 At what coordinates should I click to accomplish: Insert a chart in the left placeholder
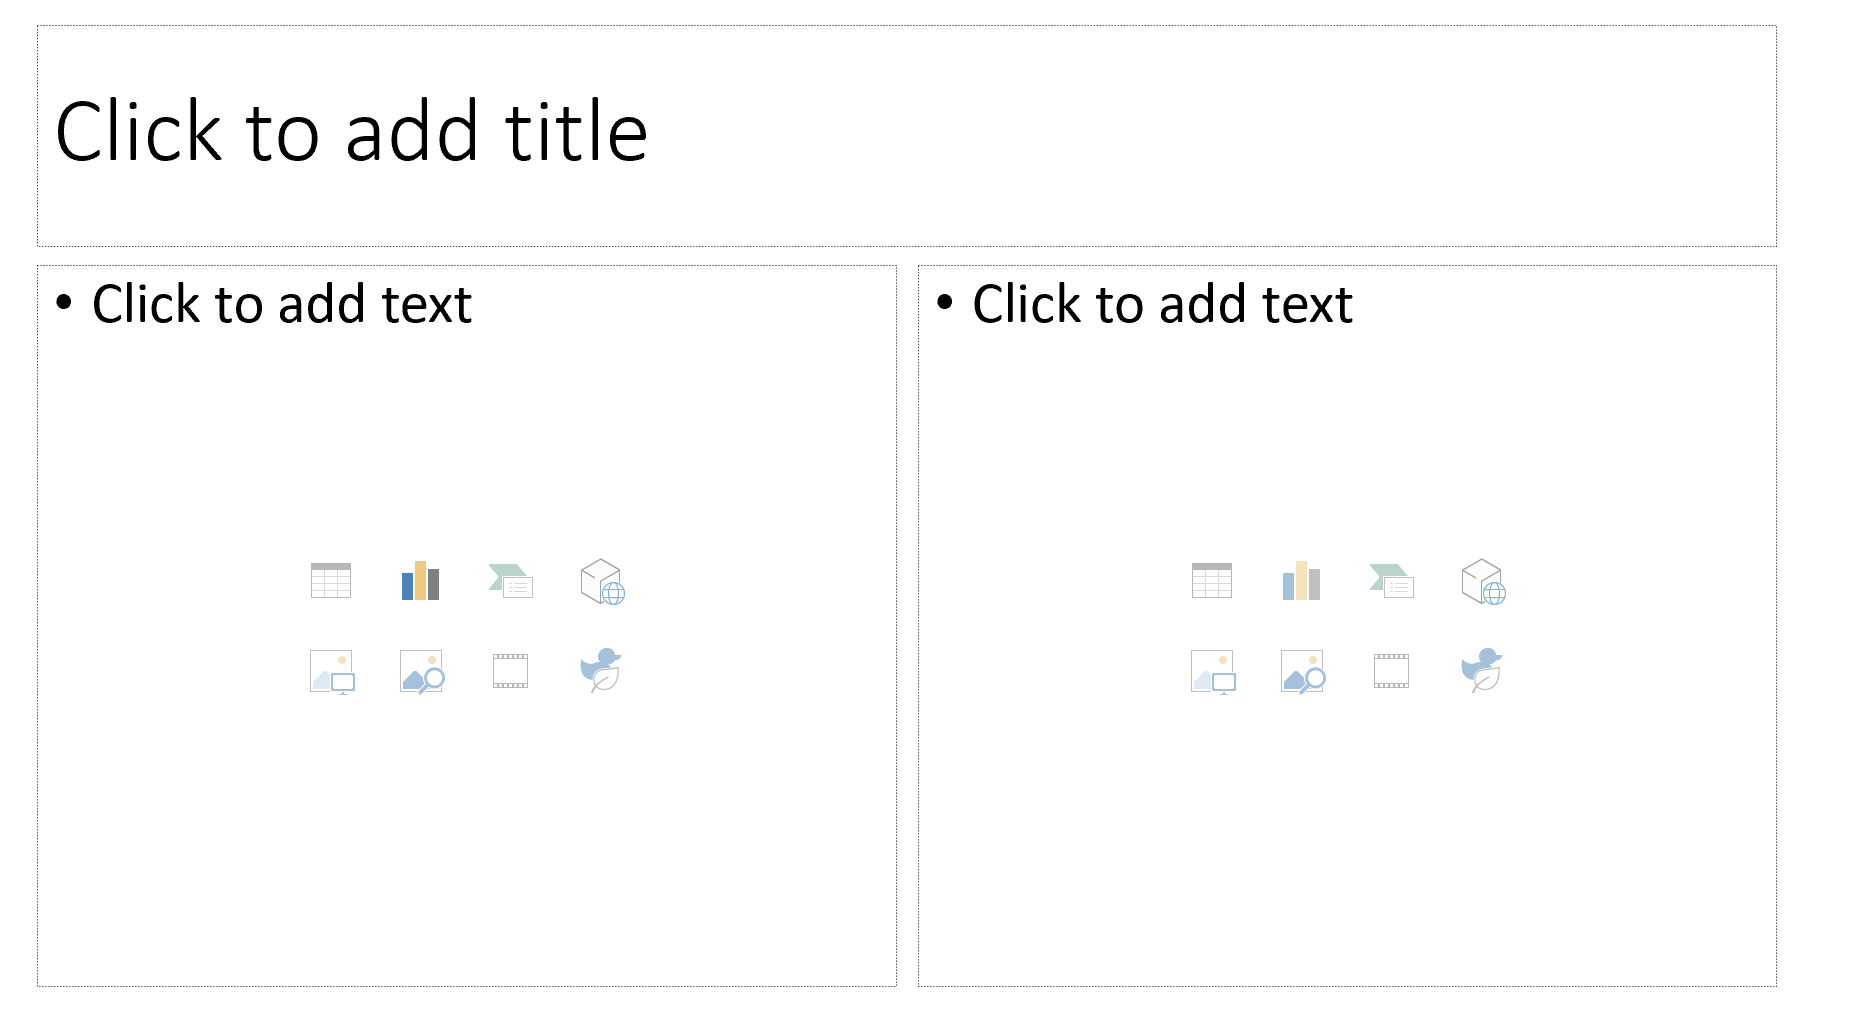click(420, 580)
